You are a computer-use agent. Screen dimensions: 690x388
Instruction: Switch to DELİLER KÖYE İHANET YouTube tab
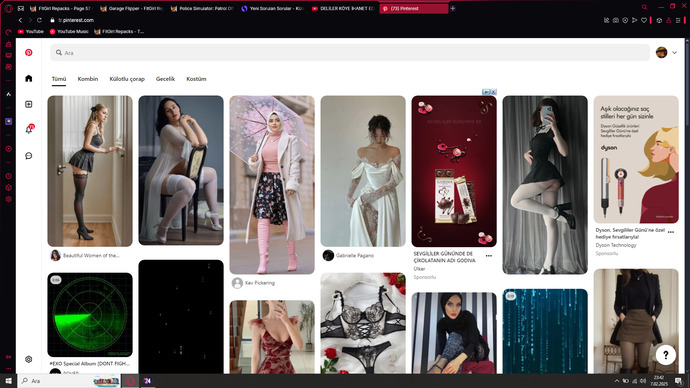coord(343,8)
